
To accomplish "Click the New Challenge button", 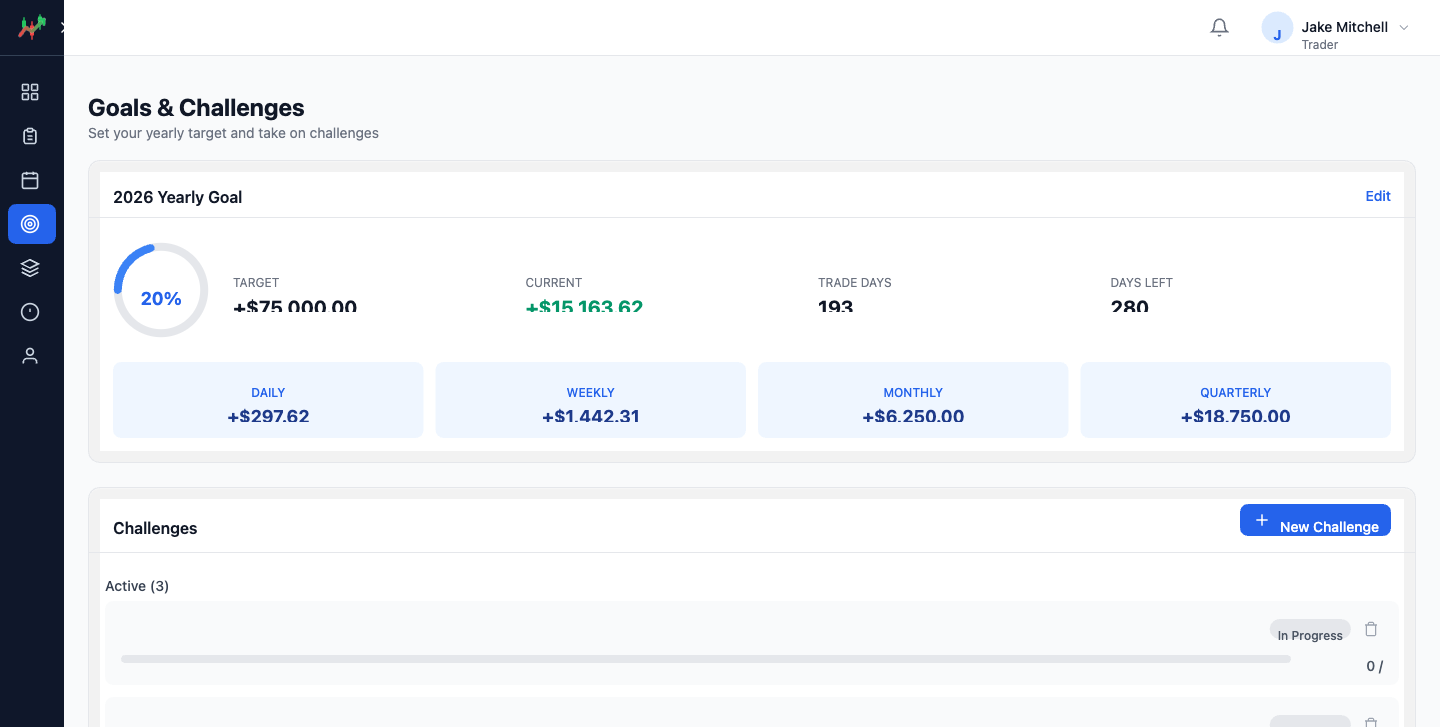I will tap(1314, 520).
